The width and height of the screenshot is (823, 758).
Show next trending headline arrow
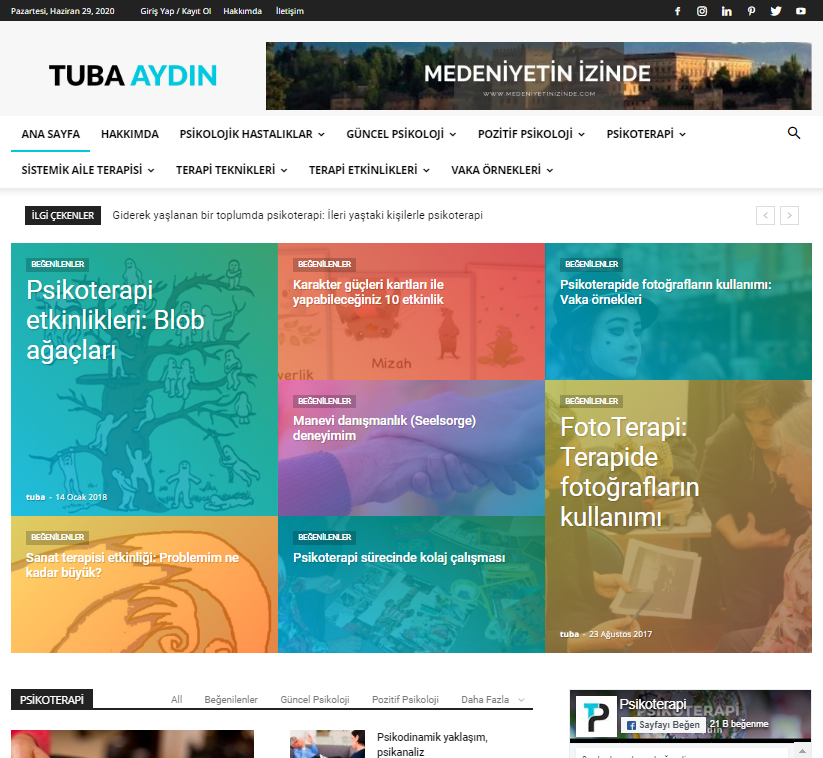pyautogui.click(x=790, y=215)
